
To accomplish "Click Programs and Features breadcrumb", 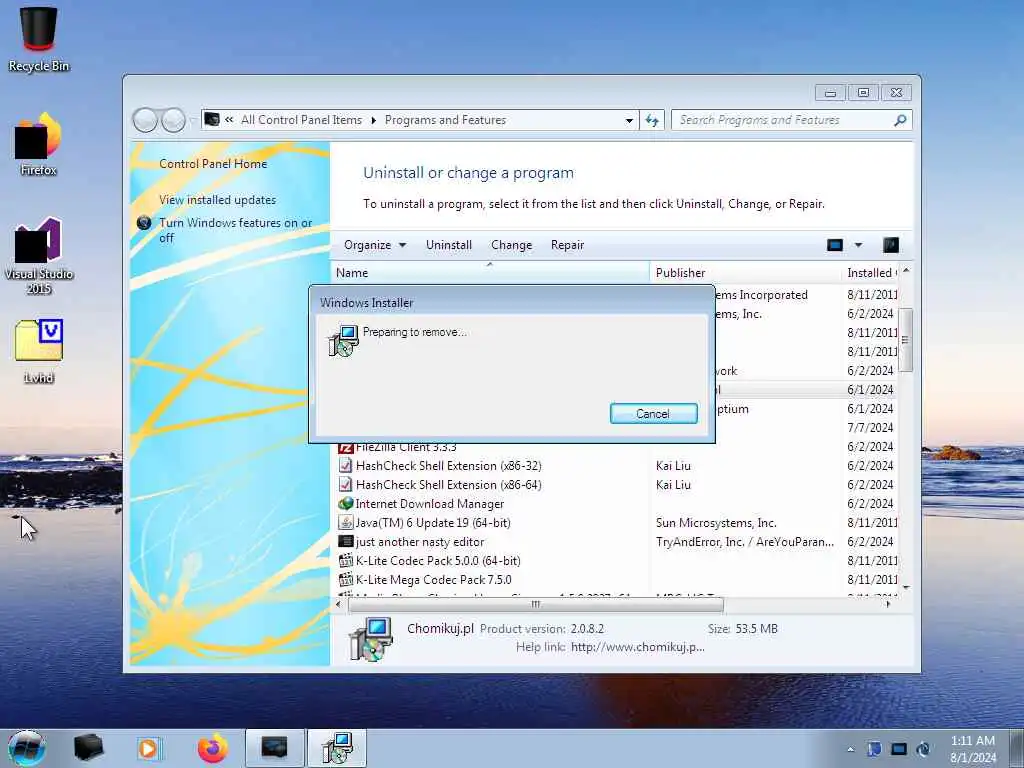I will pos(445,120).
